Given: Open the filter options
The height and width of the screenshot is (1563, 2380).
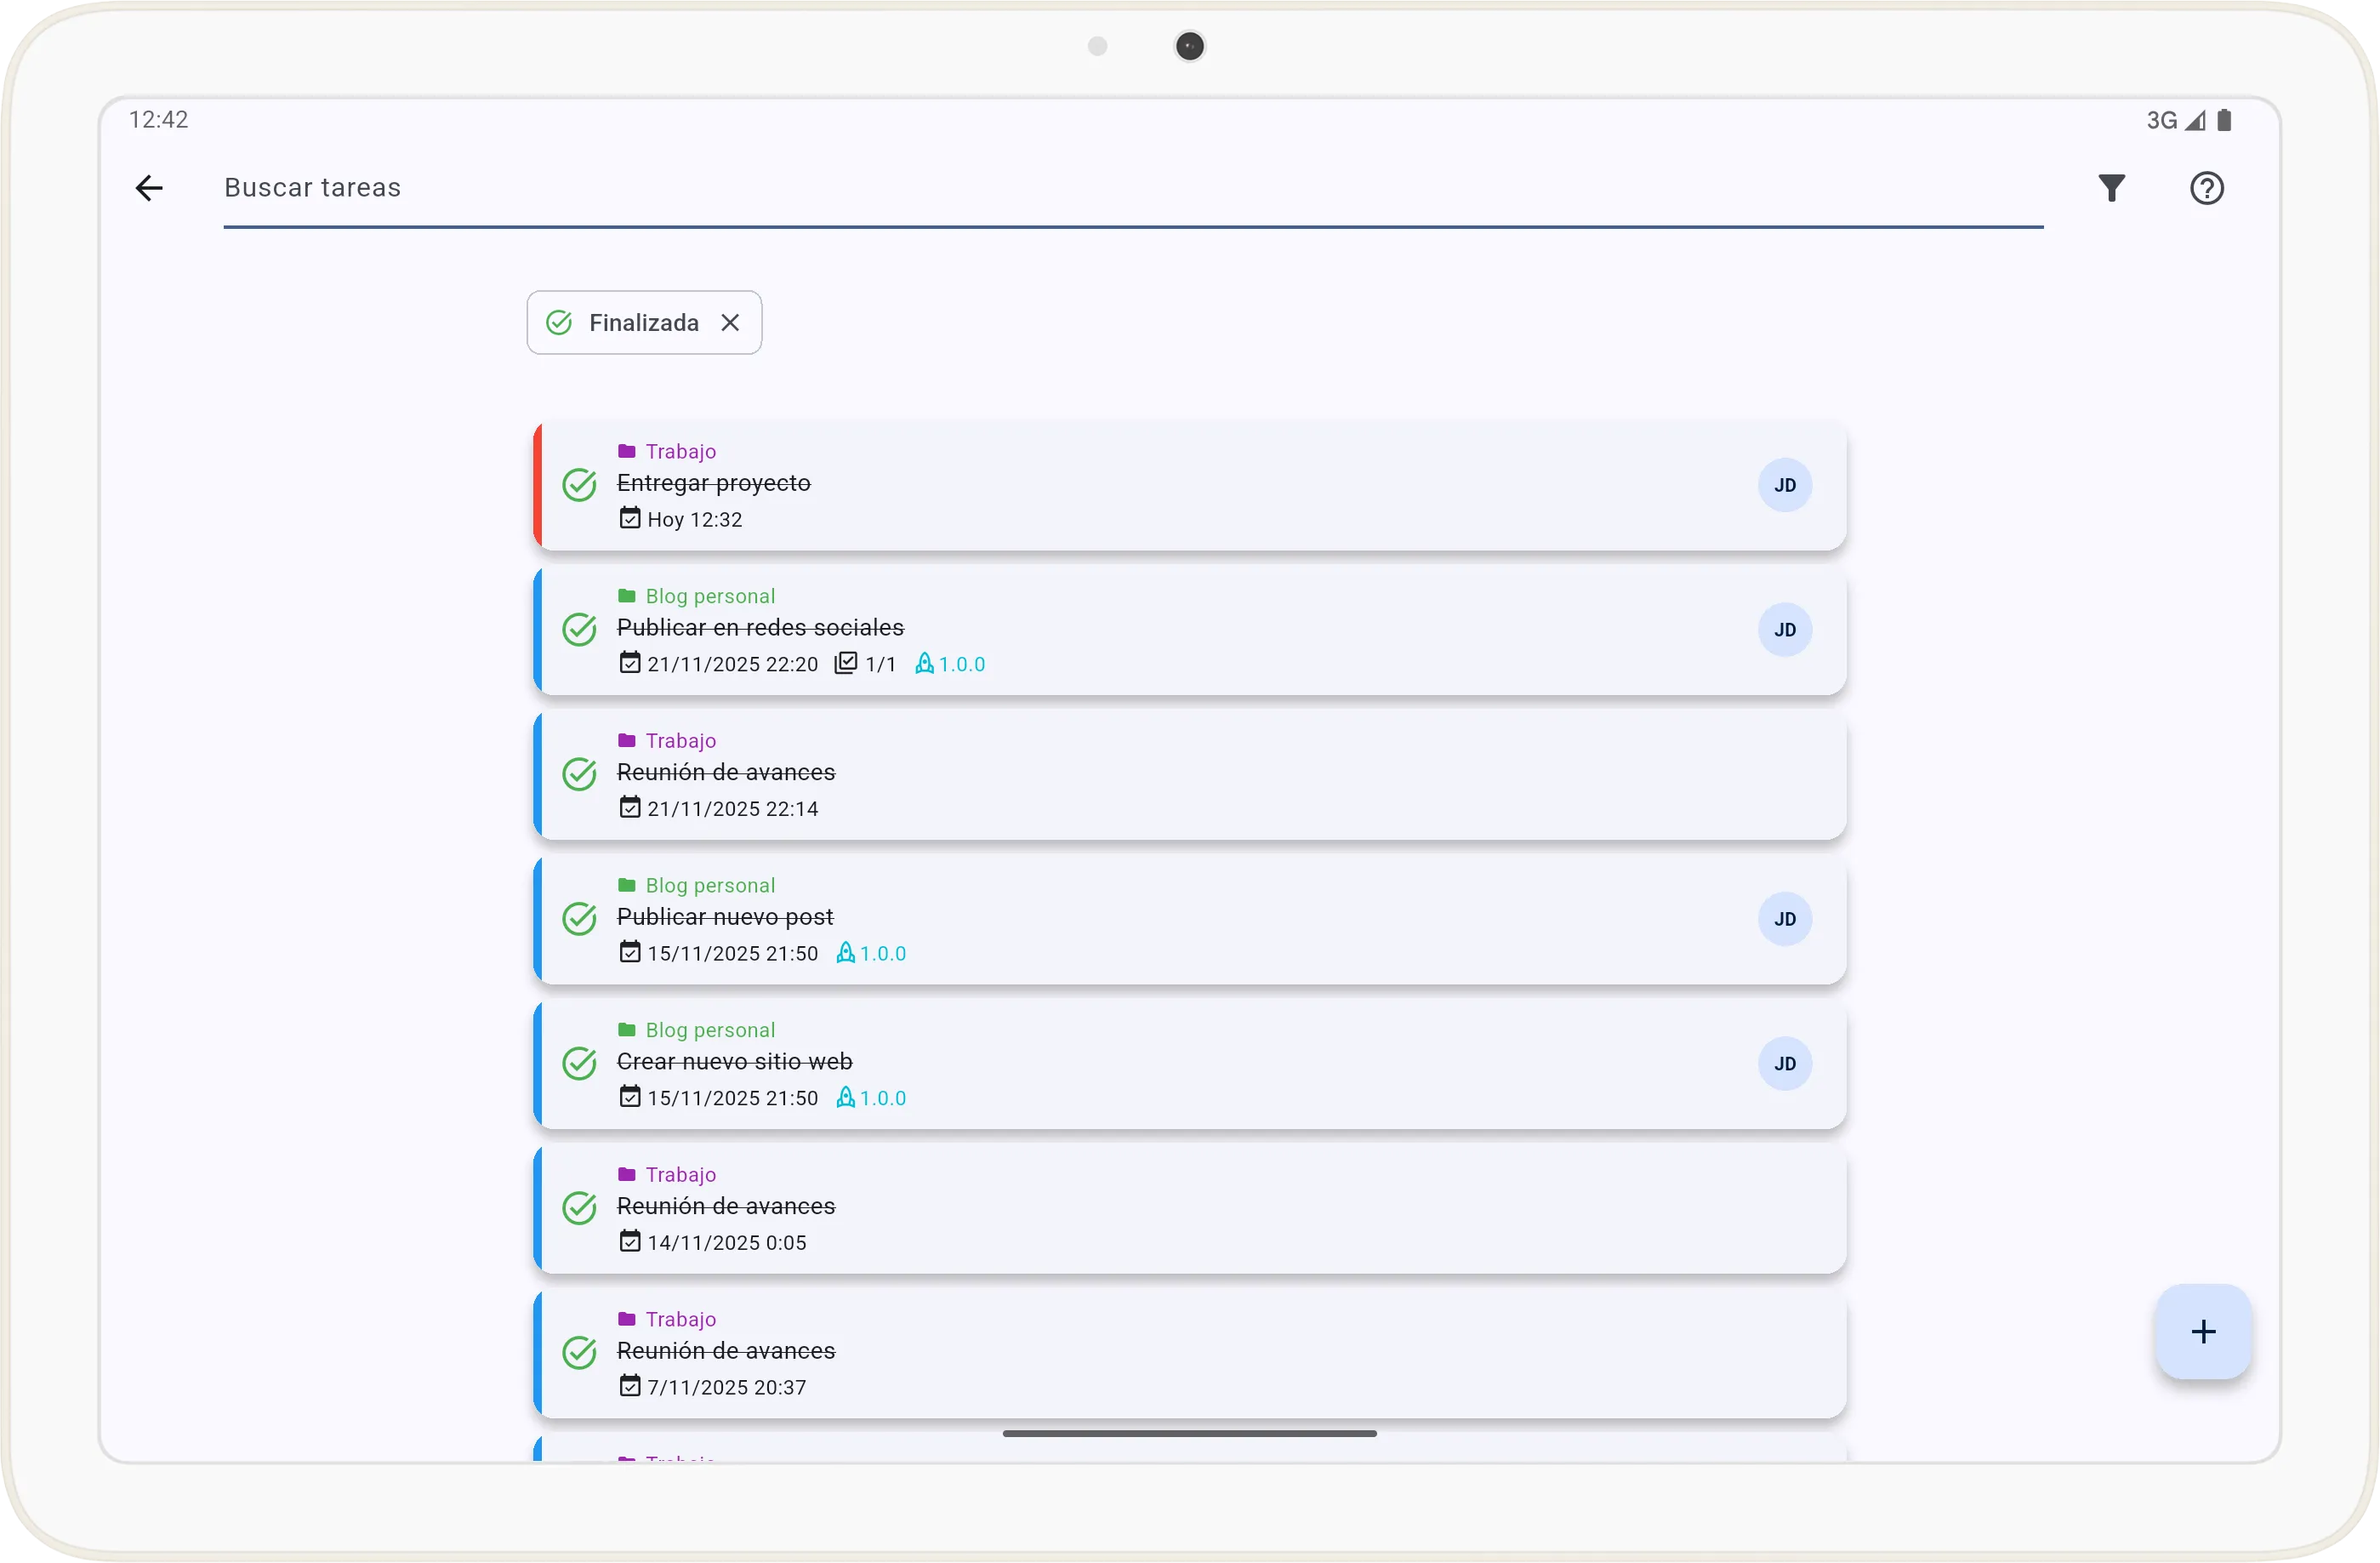Looking at the screenshot, I should (x=2111, y=188).
